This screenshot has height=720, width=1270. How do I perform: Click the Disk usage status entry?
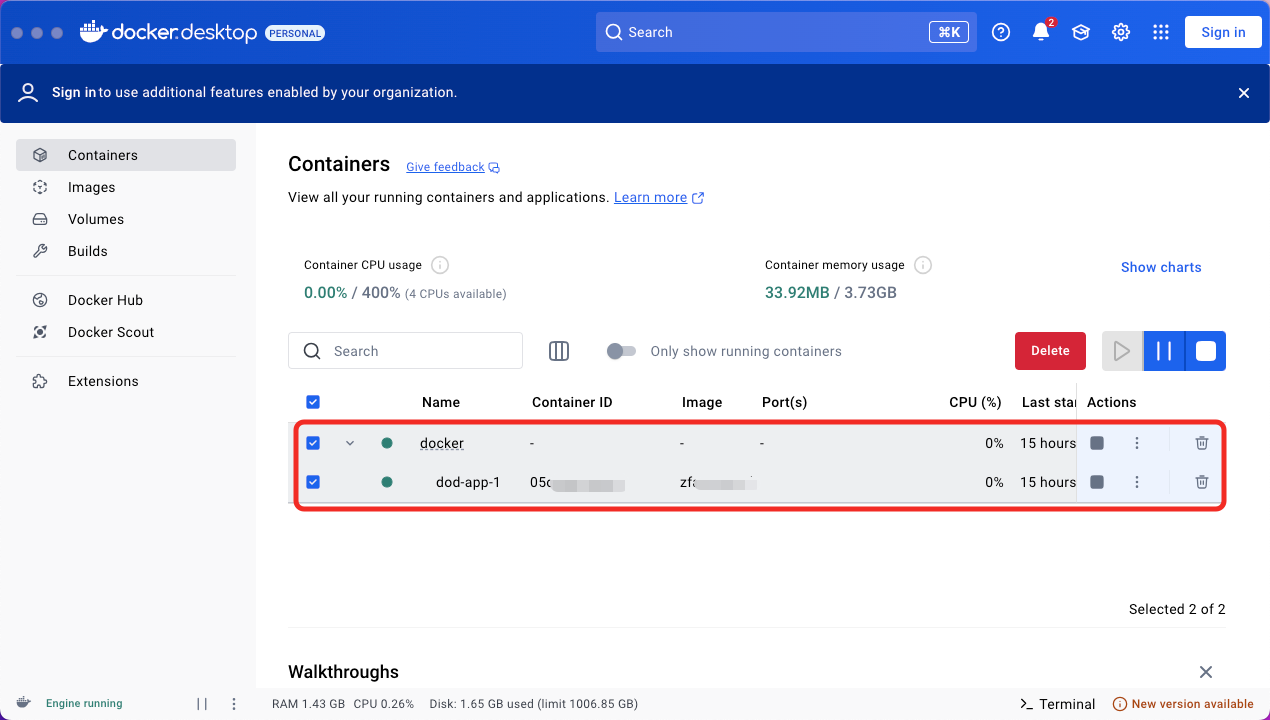tap(533, 704)
